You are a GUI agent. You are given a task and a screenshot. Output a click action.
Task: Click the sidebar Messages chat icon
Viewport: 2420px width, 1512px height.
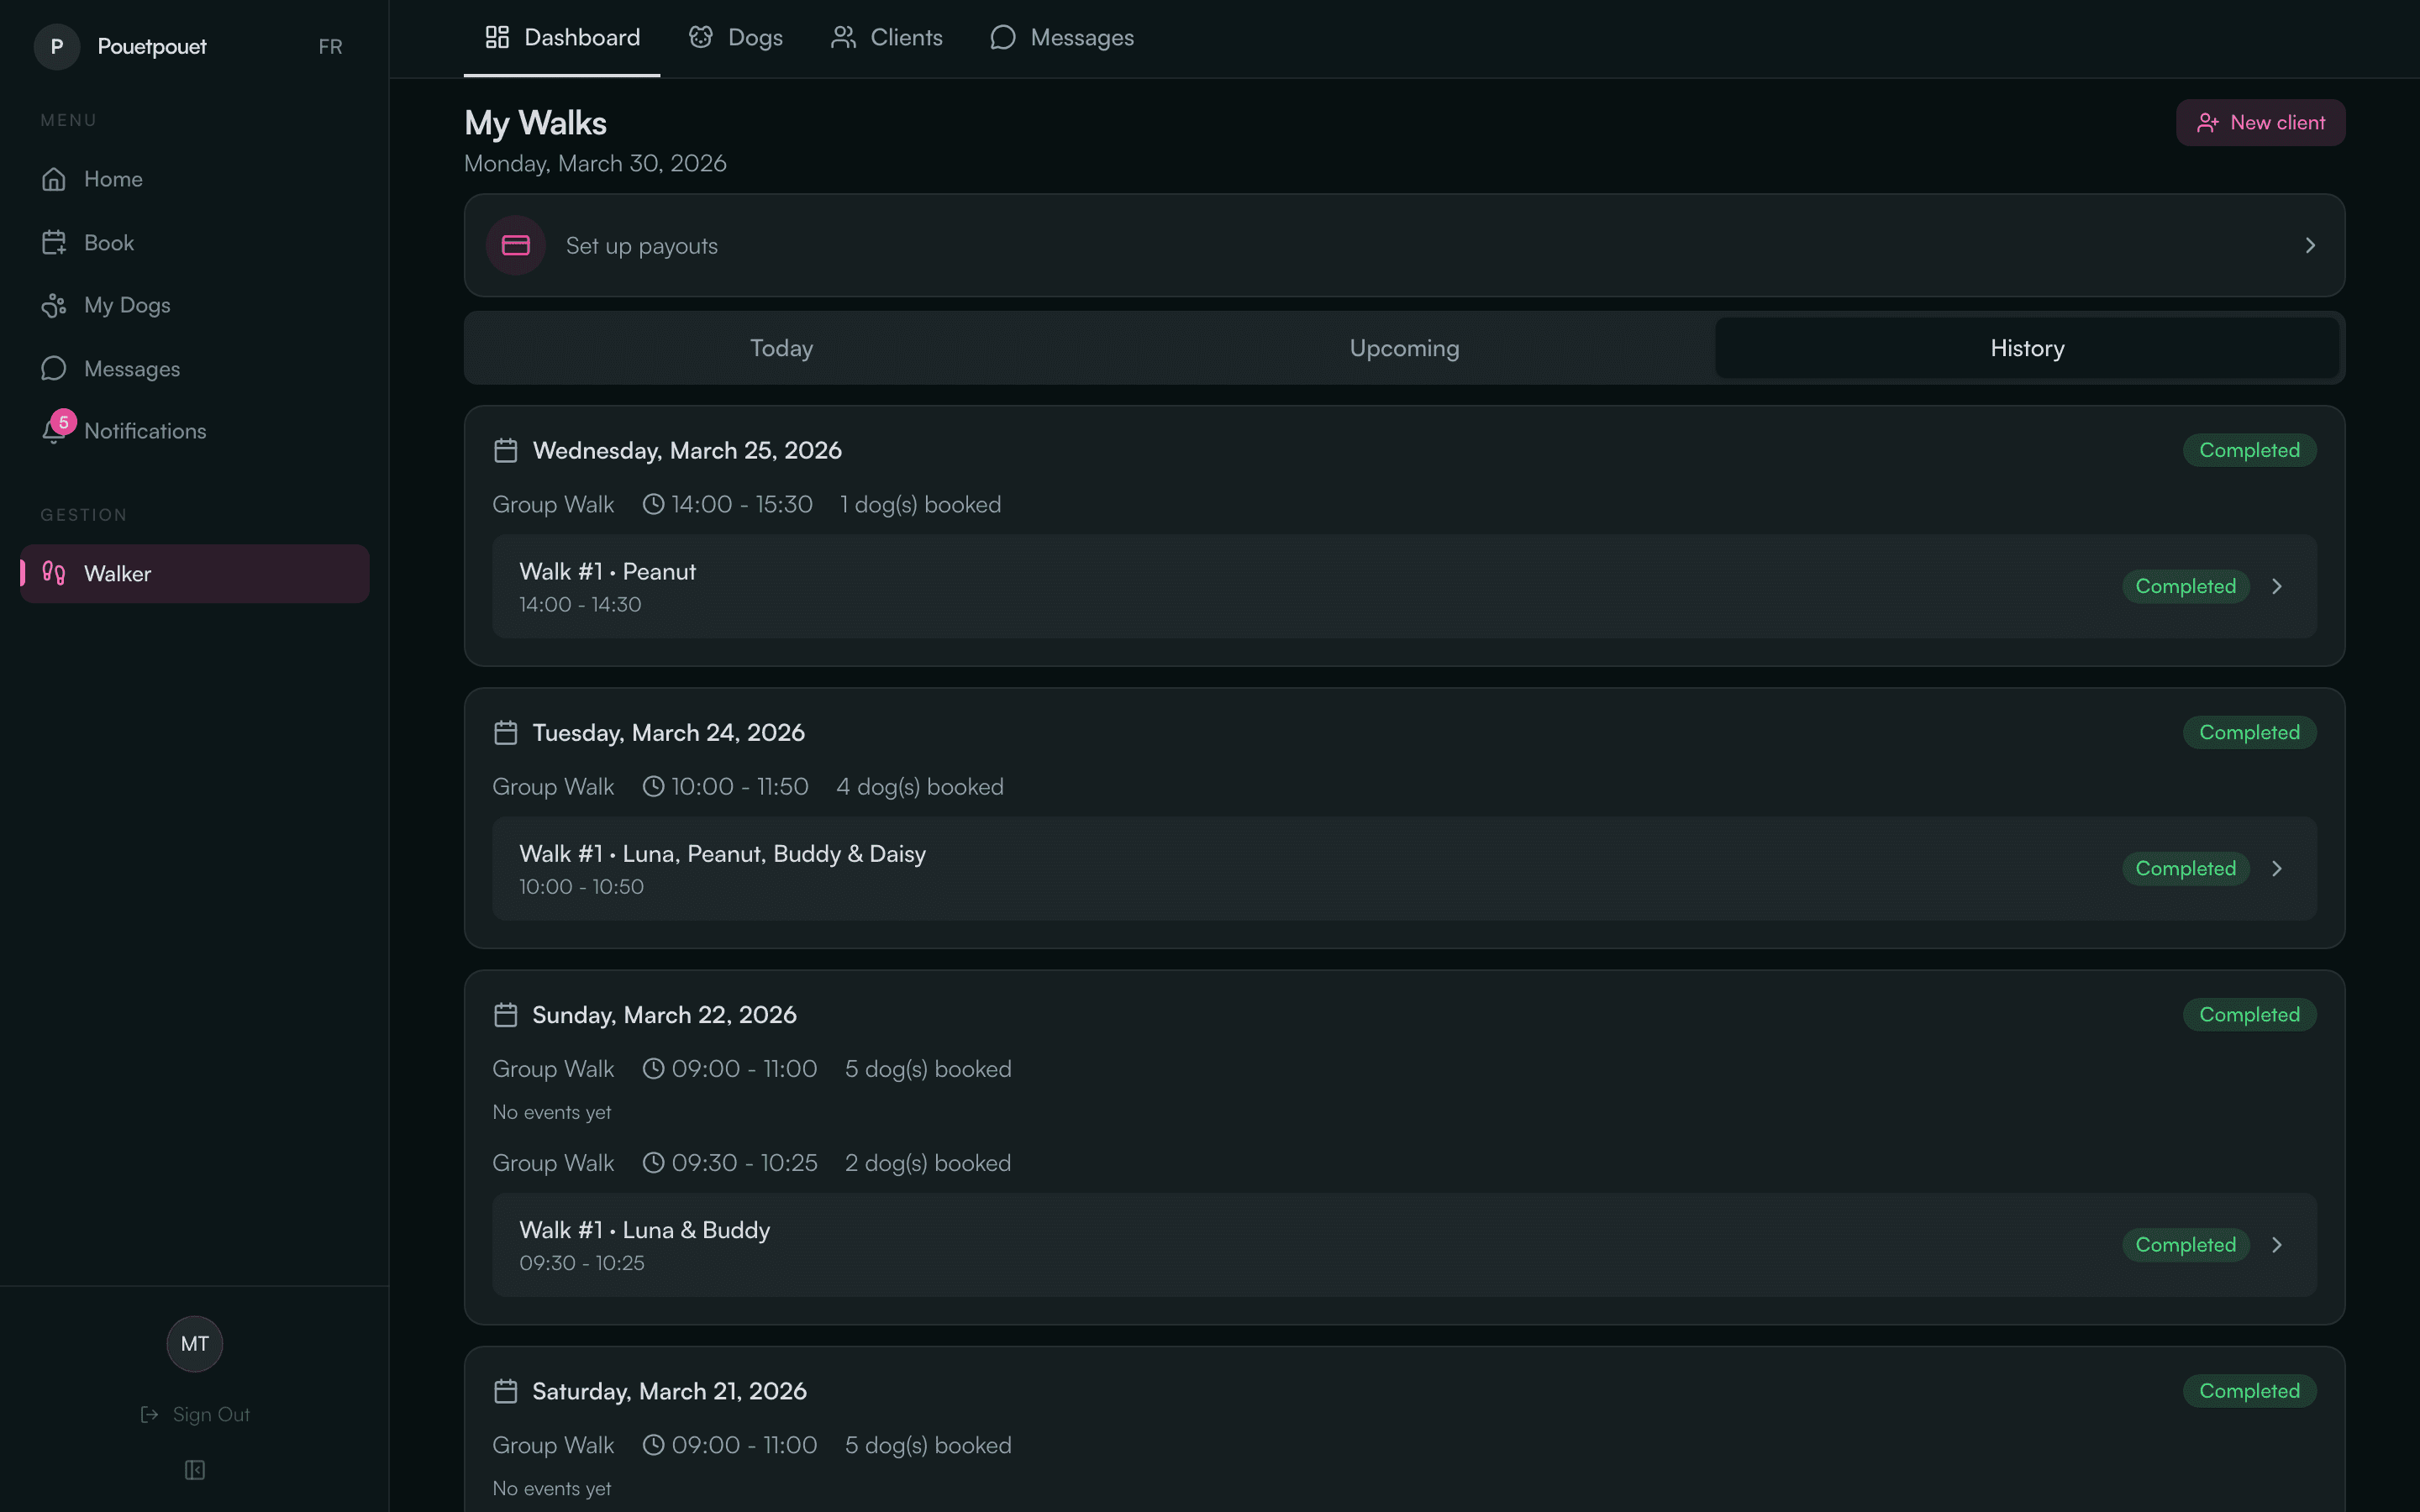[54, 369]
